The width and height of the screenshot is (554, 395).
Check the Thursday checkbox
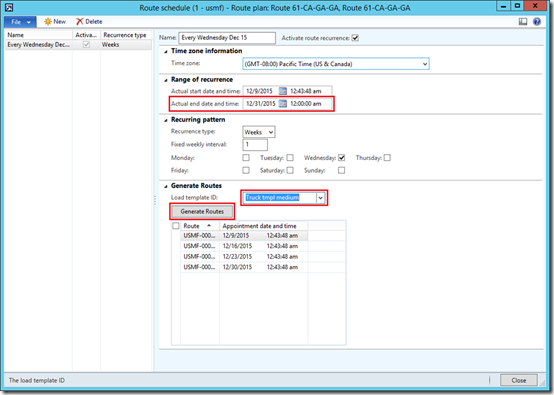point(387,158)
